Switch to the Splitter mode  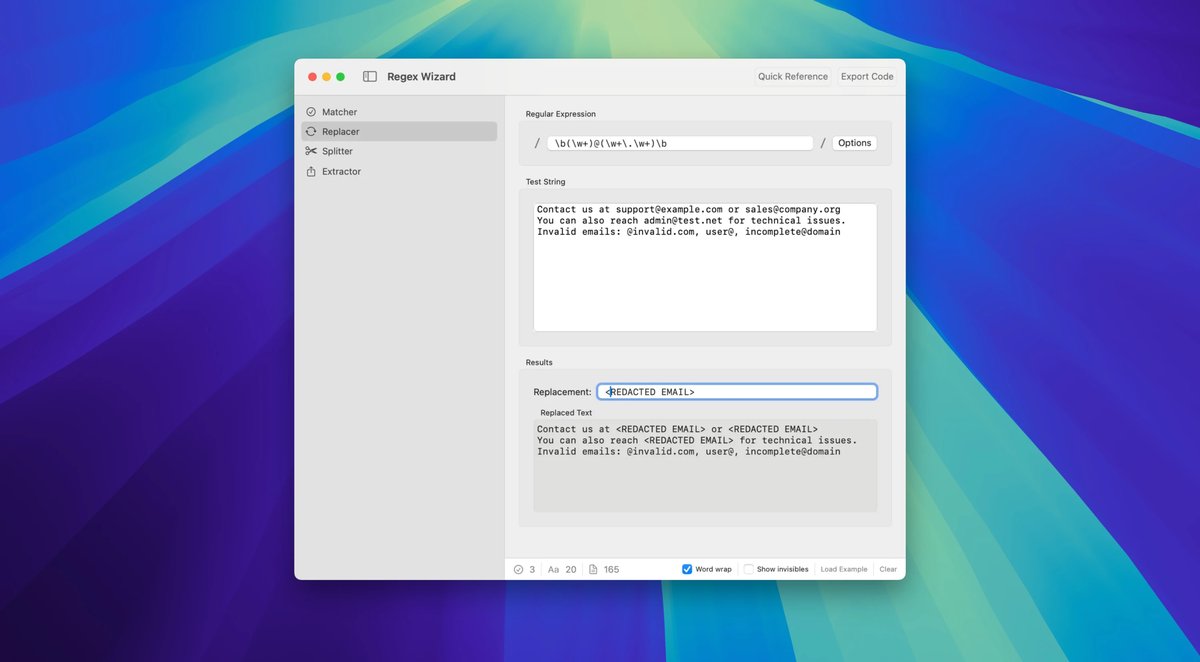tap(340, 151)
